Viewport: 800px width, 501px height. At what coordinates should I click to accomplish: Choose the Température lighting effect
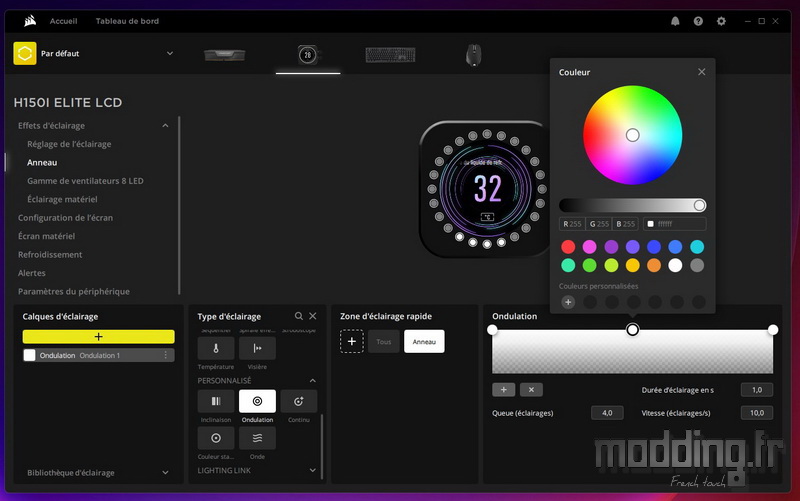(216, 348)
